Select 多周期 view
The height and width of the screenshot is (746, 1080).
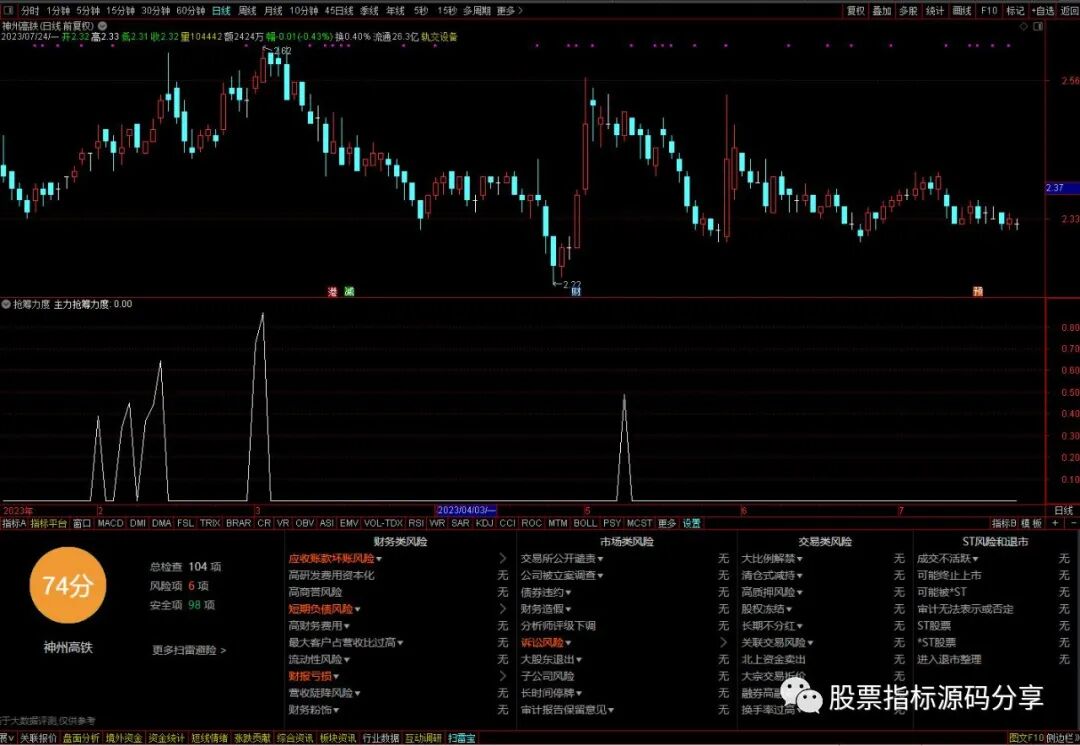coord(477,11)
